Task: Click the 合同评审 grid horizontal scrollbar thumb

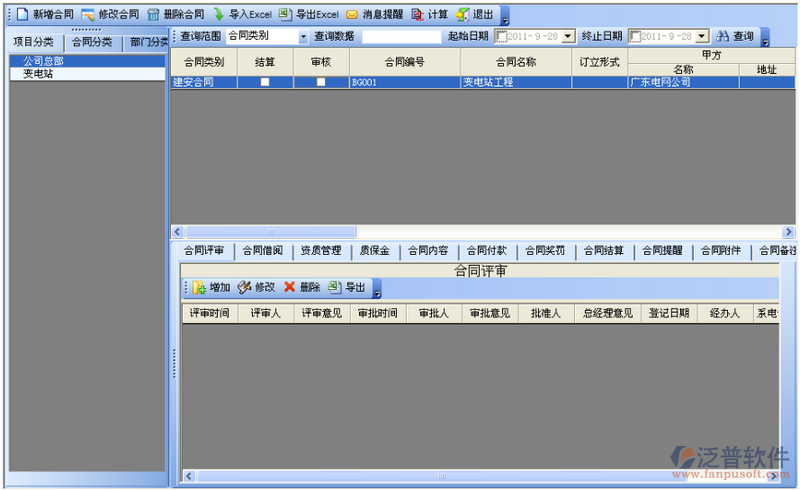Action: point(442,476)
